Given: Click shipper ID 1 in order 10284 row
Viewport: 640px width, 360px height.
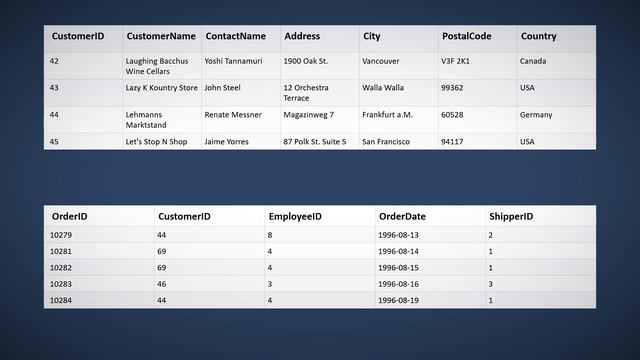Looking at the screenshot, I should [491, 300].
